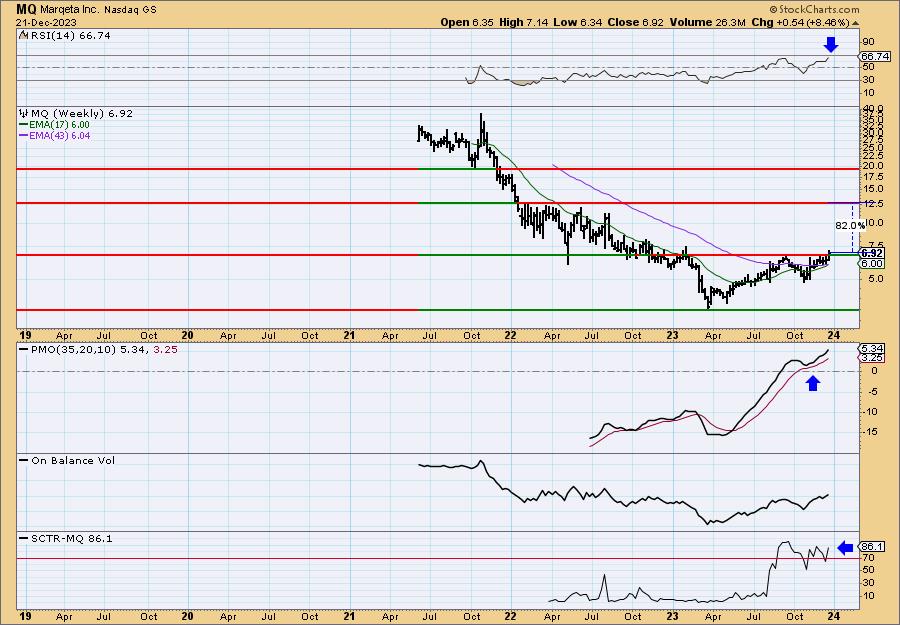Click the 82.0% upside target label
The image size is (900, 625).
click(x=849, y=226)
